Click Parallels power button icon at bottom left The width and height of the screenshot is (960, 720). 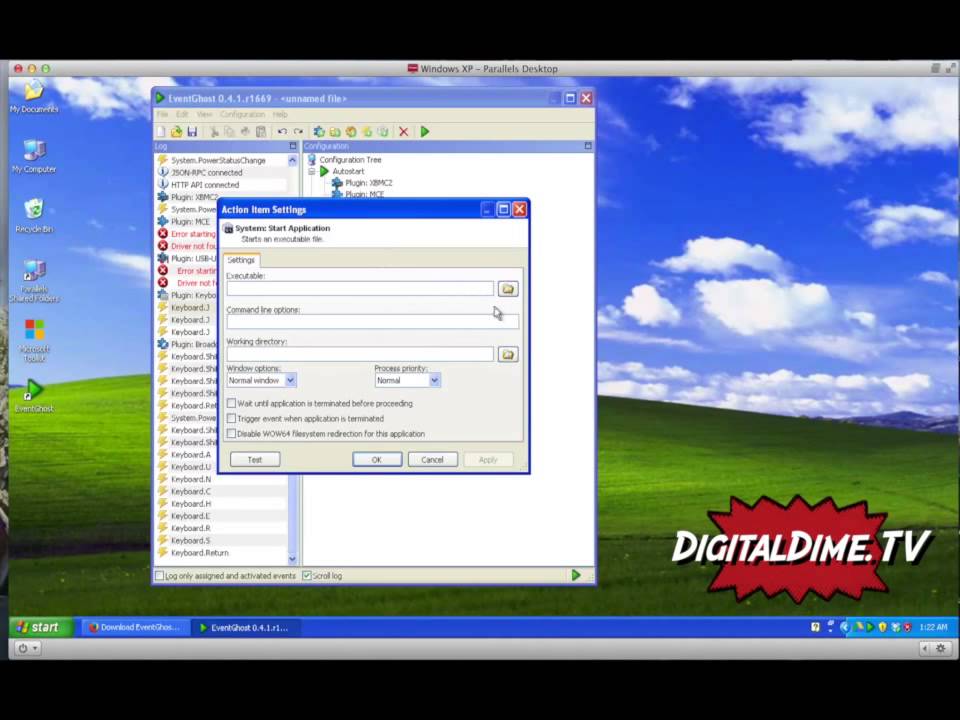[x=25, y=648]
